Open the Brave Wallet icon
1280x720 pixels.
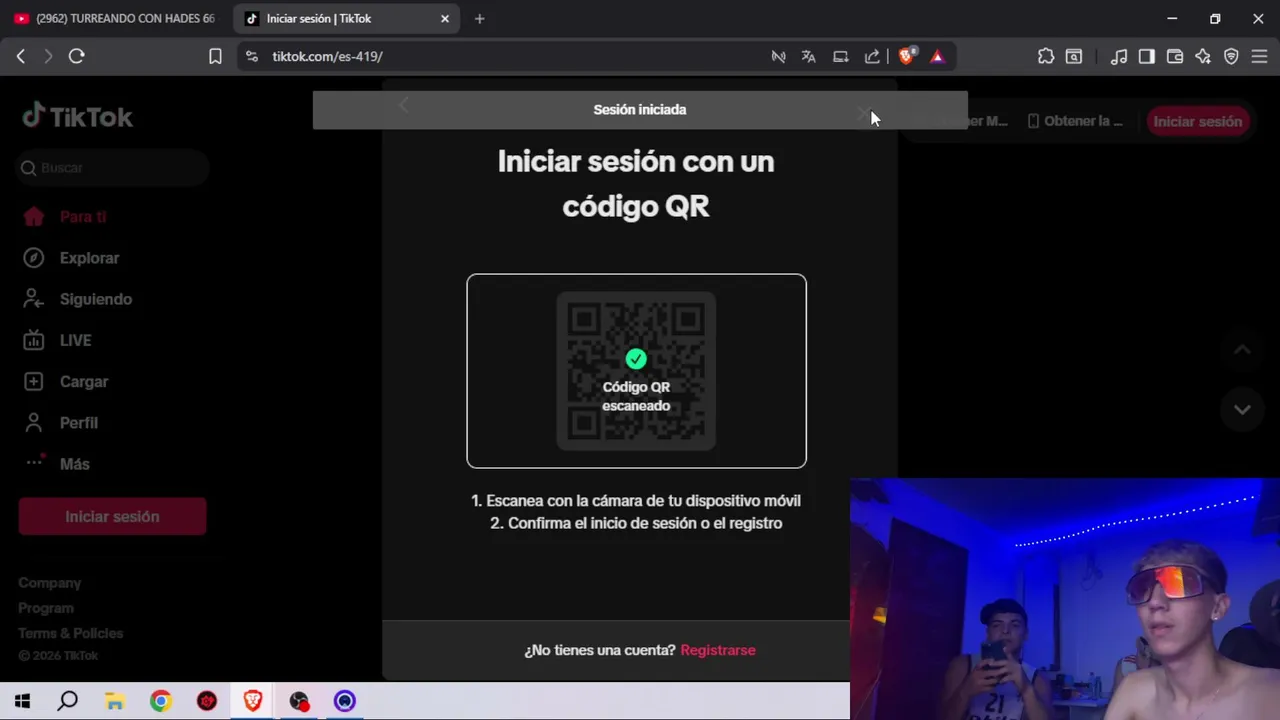tap(1175, 57)
